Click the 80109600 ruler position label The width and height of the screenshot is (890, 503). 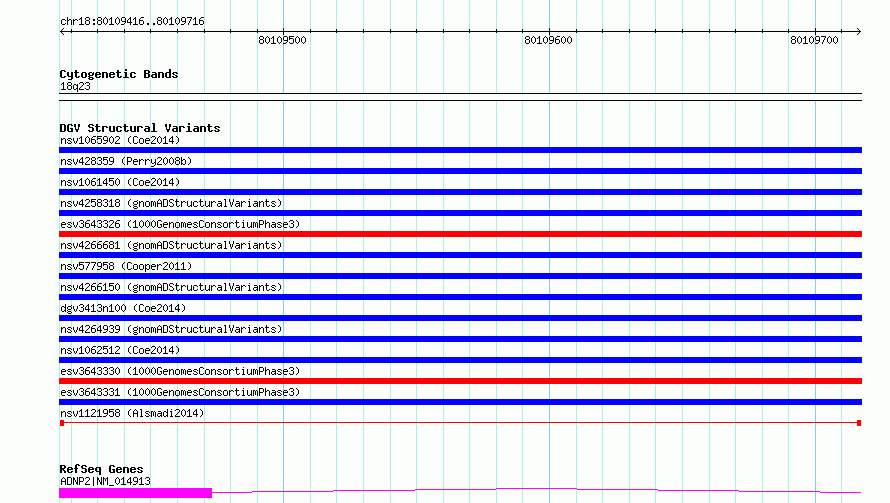[x=548, y=40]
